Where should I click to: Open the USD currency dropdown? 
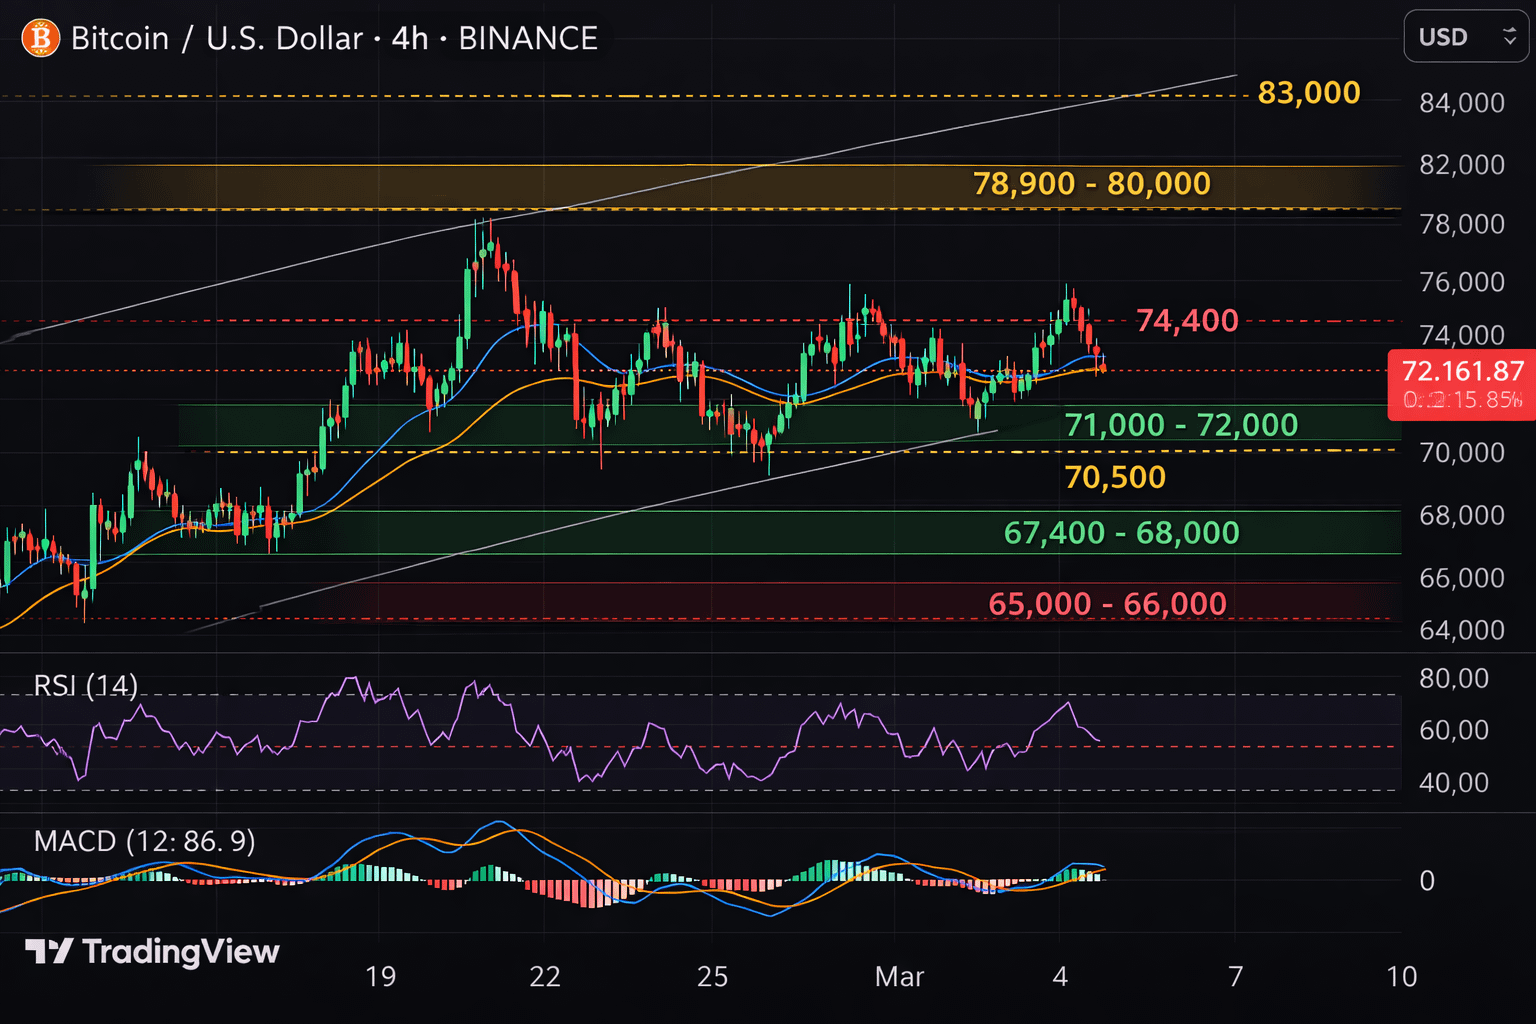tap(1465, 37)
